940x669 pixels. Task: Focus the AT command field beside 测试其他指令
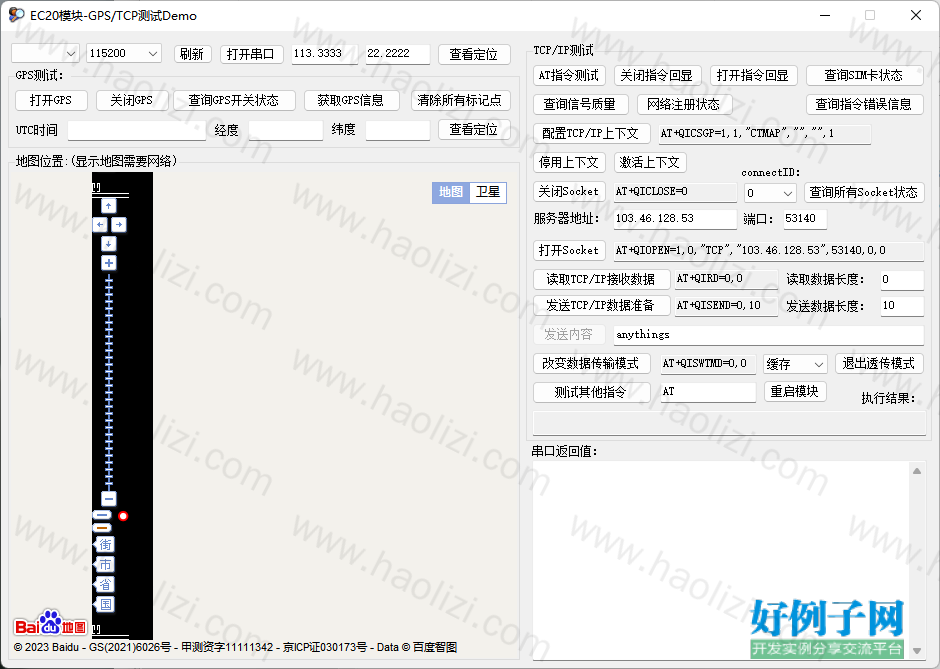click(709, 392)
